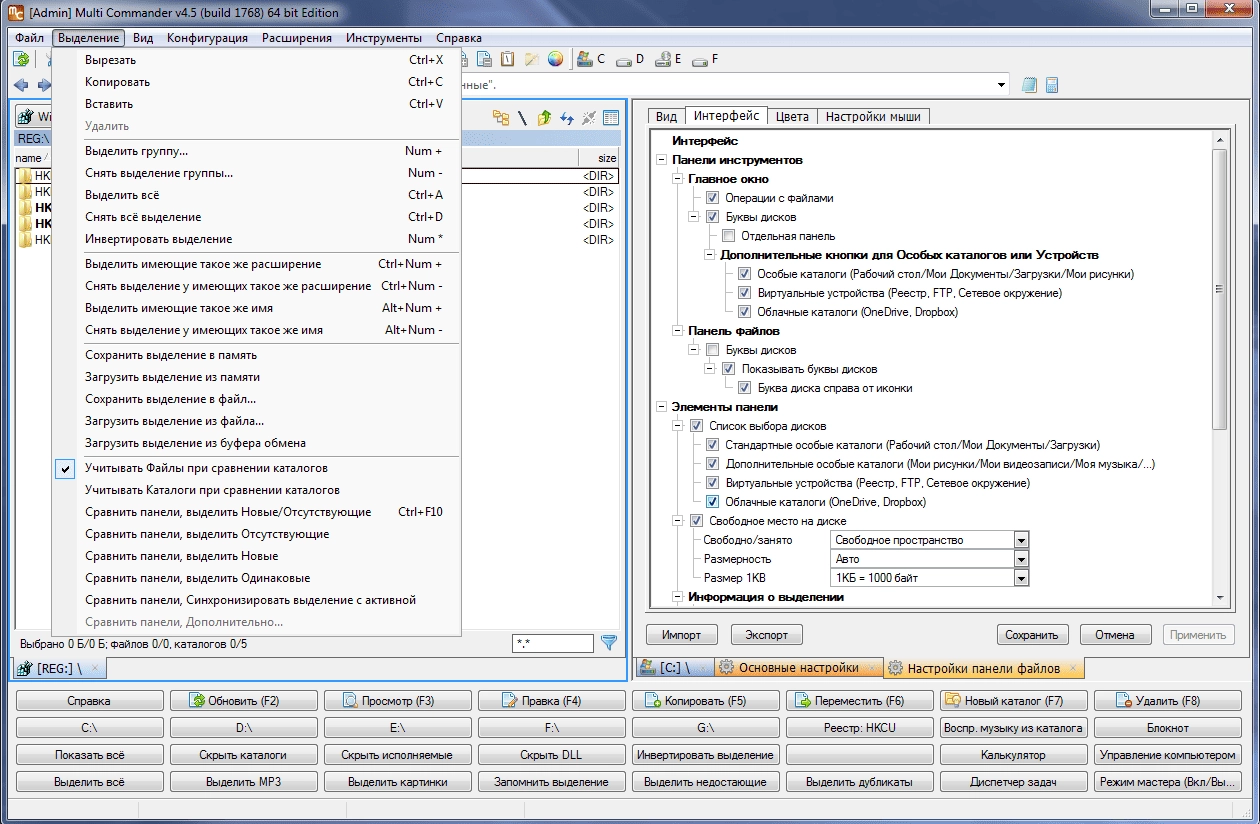Click the back navigation arrow icon
The image size is (1260, 824).
tap(21, 85)
